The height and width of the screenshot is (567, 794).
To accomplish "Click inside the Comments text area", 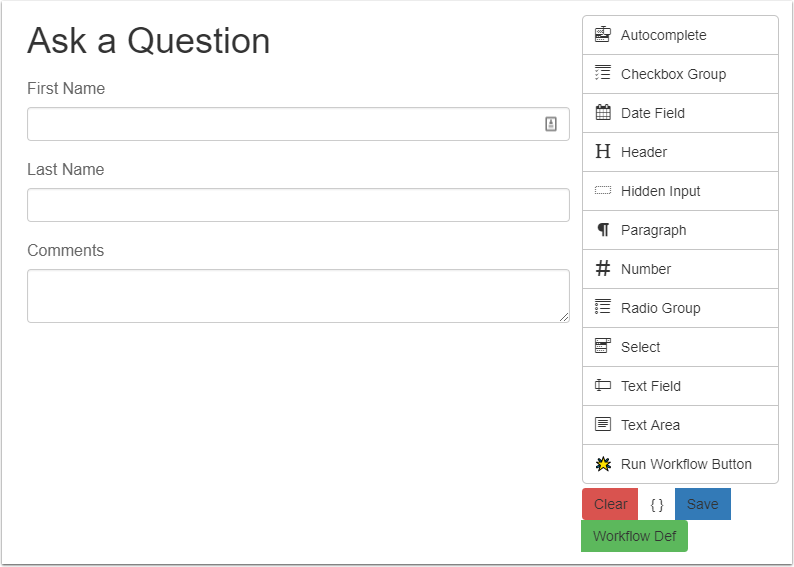I will click(x=298, y=296).
